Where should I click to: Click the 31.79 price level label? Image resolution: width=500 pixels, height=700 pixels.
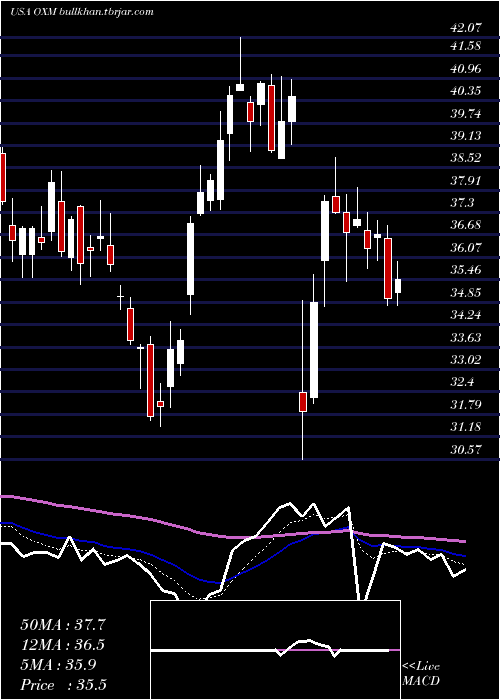[x=466, y=405]
